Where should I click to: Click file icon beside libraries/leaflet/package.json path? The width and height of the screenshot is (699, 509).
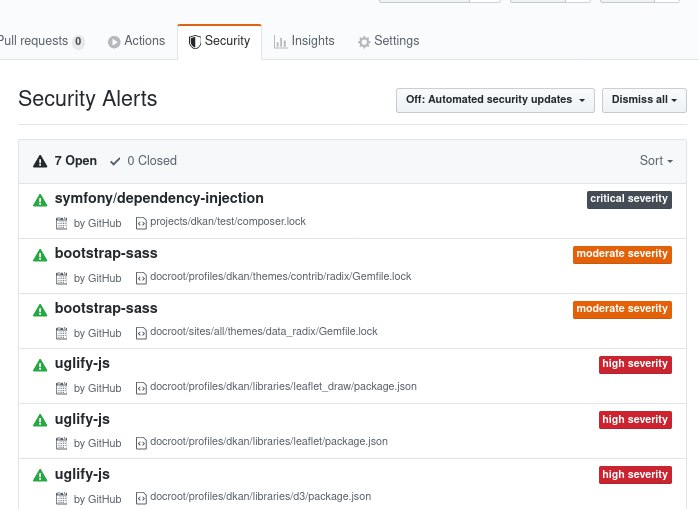click(x=141, y=443)
